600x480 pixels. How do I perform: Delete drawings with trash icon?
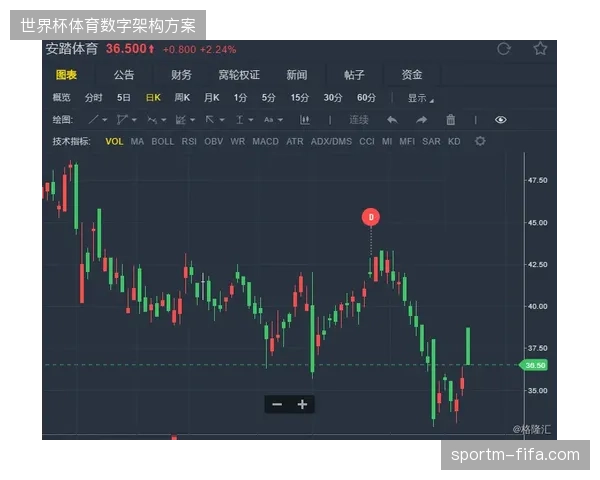(x=451, y=120)
